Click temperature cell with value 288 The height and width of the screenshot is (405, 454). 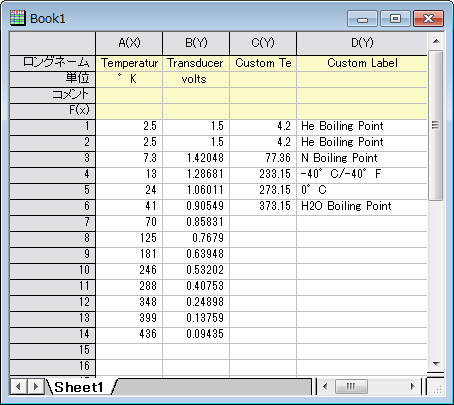pos(129,287)
